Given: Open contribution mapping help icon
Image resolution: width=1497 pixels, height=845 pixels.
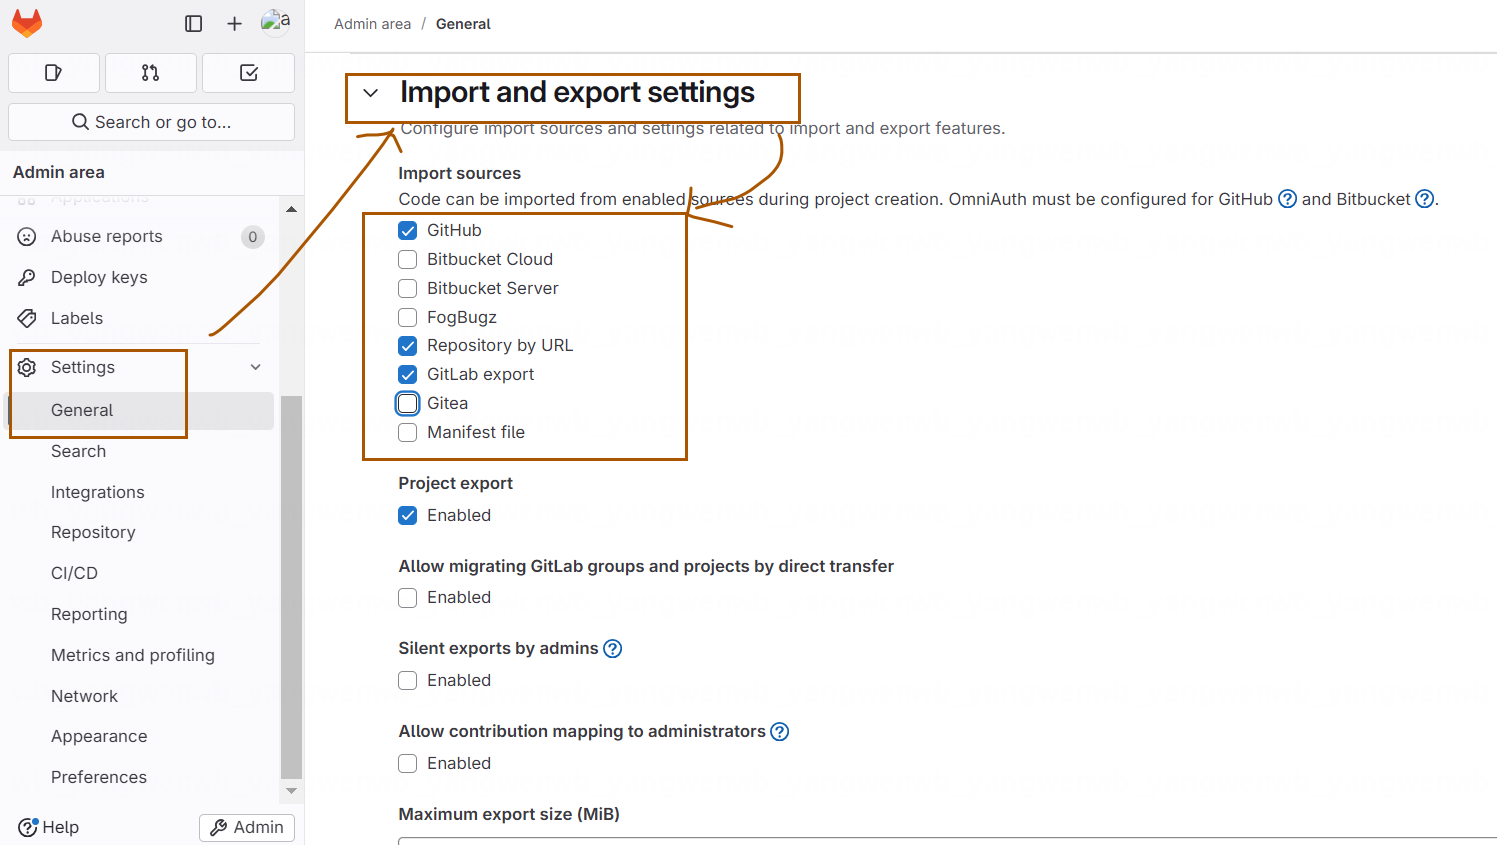Looking at the screenshot, I should (780, 732).
